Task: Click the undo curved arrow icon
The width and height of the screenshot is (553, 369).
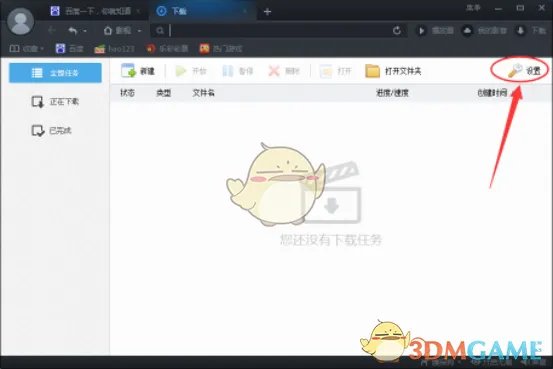Action: tap(73, 31)
